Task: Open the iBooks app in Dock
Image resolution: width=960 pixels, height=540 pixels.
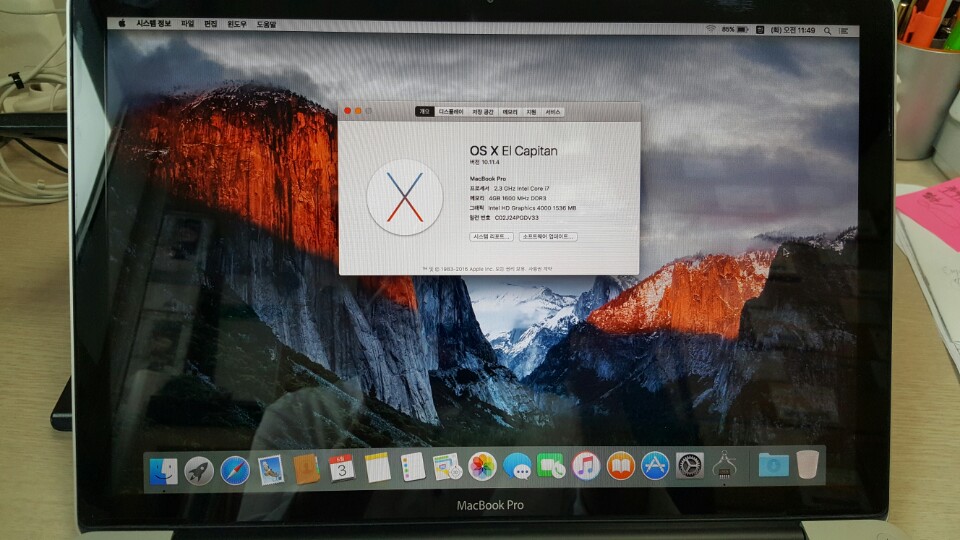Action: point(621,466)
